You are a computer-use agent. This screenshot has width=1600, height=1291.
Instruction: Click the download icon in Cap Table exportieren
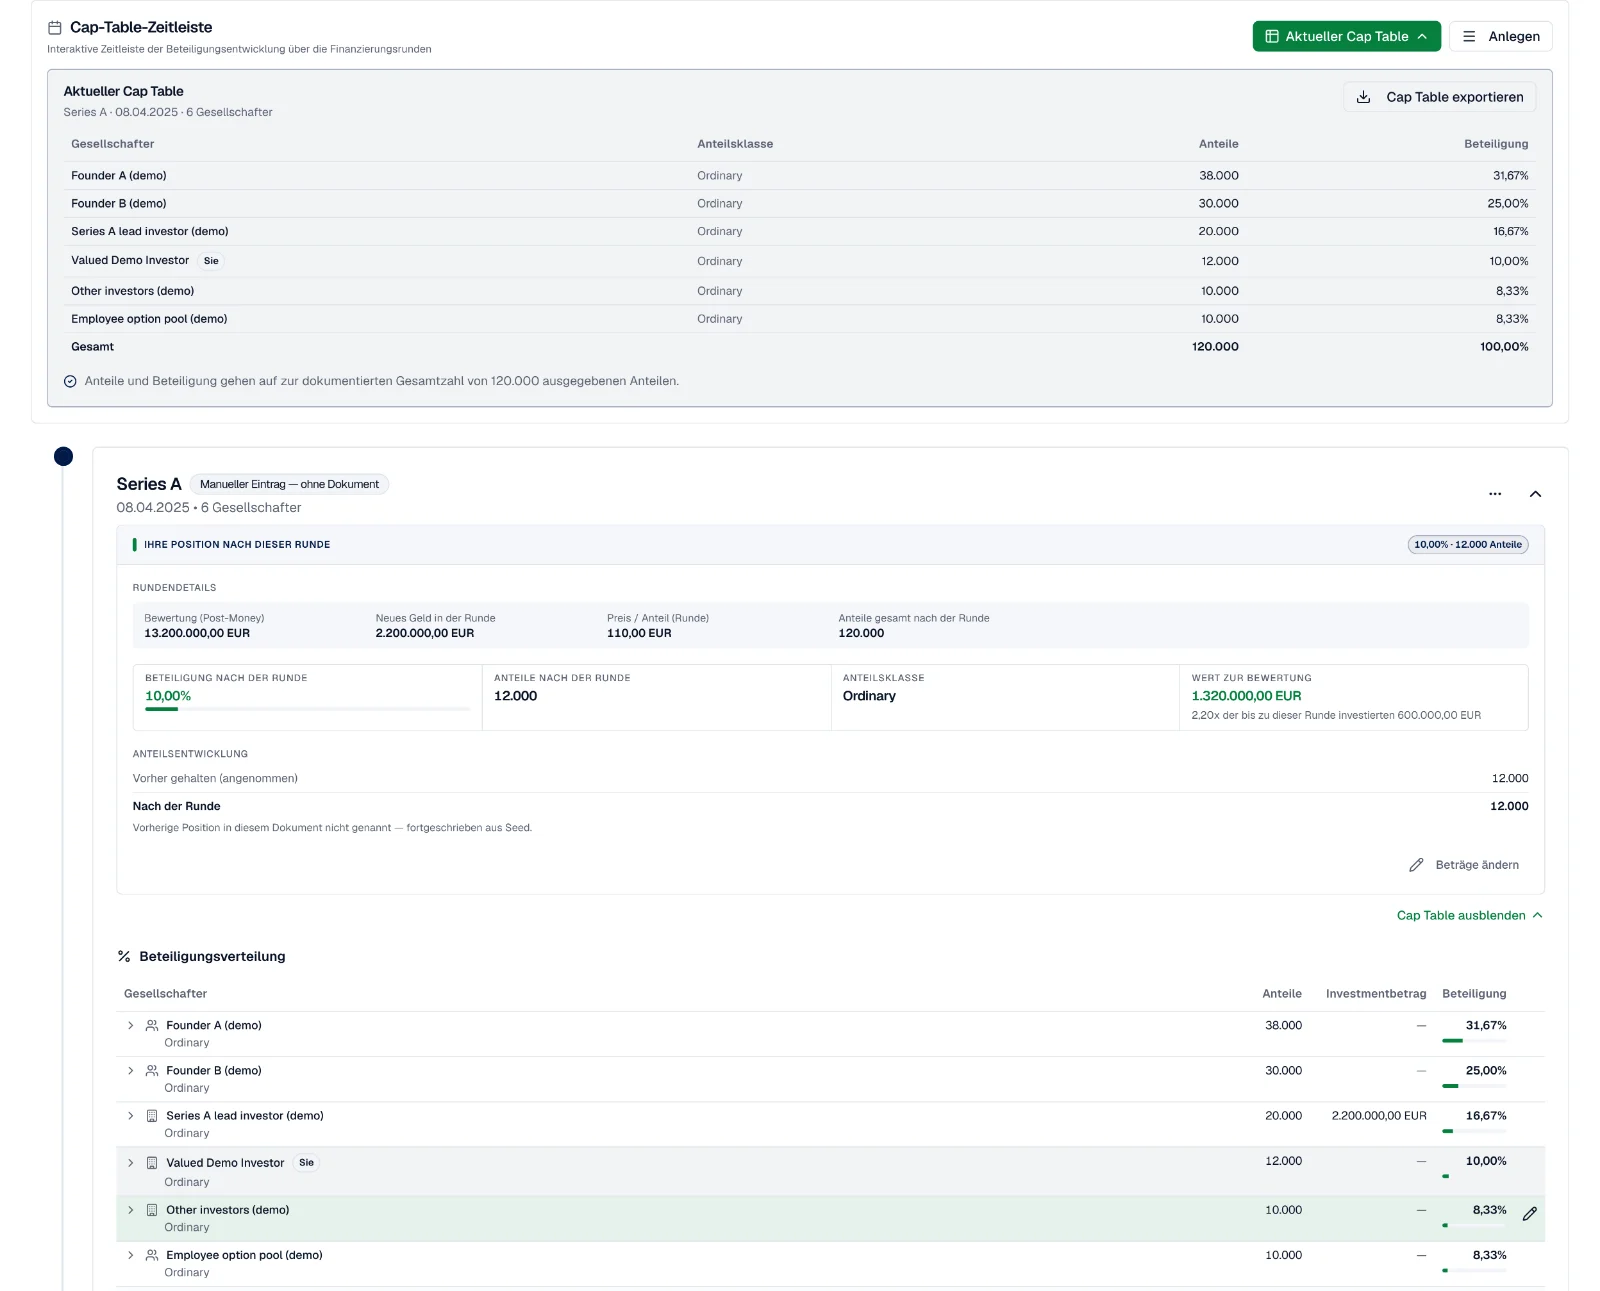1363,97
